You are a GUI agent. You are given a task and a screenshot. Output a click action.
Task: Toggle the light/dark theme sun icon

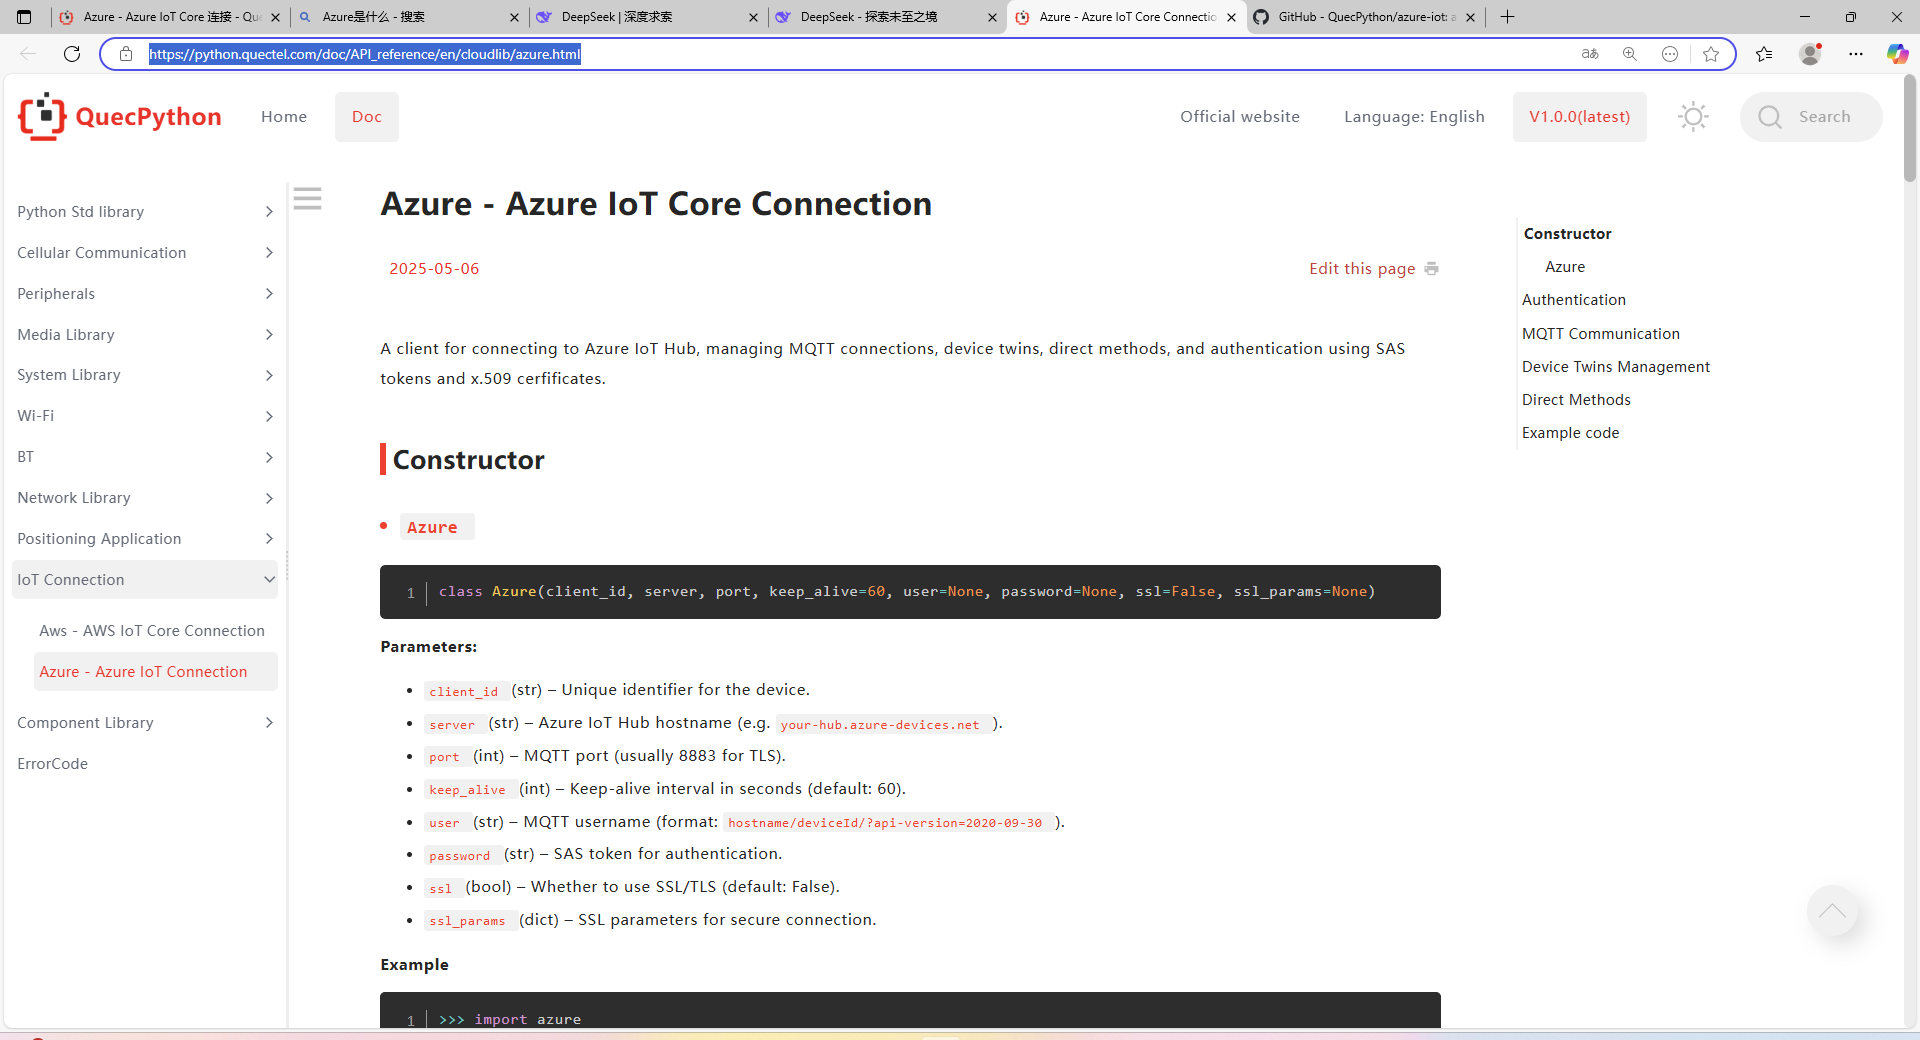(x=1693, y=117)
